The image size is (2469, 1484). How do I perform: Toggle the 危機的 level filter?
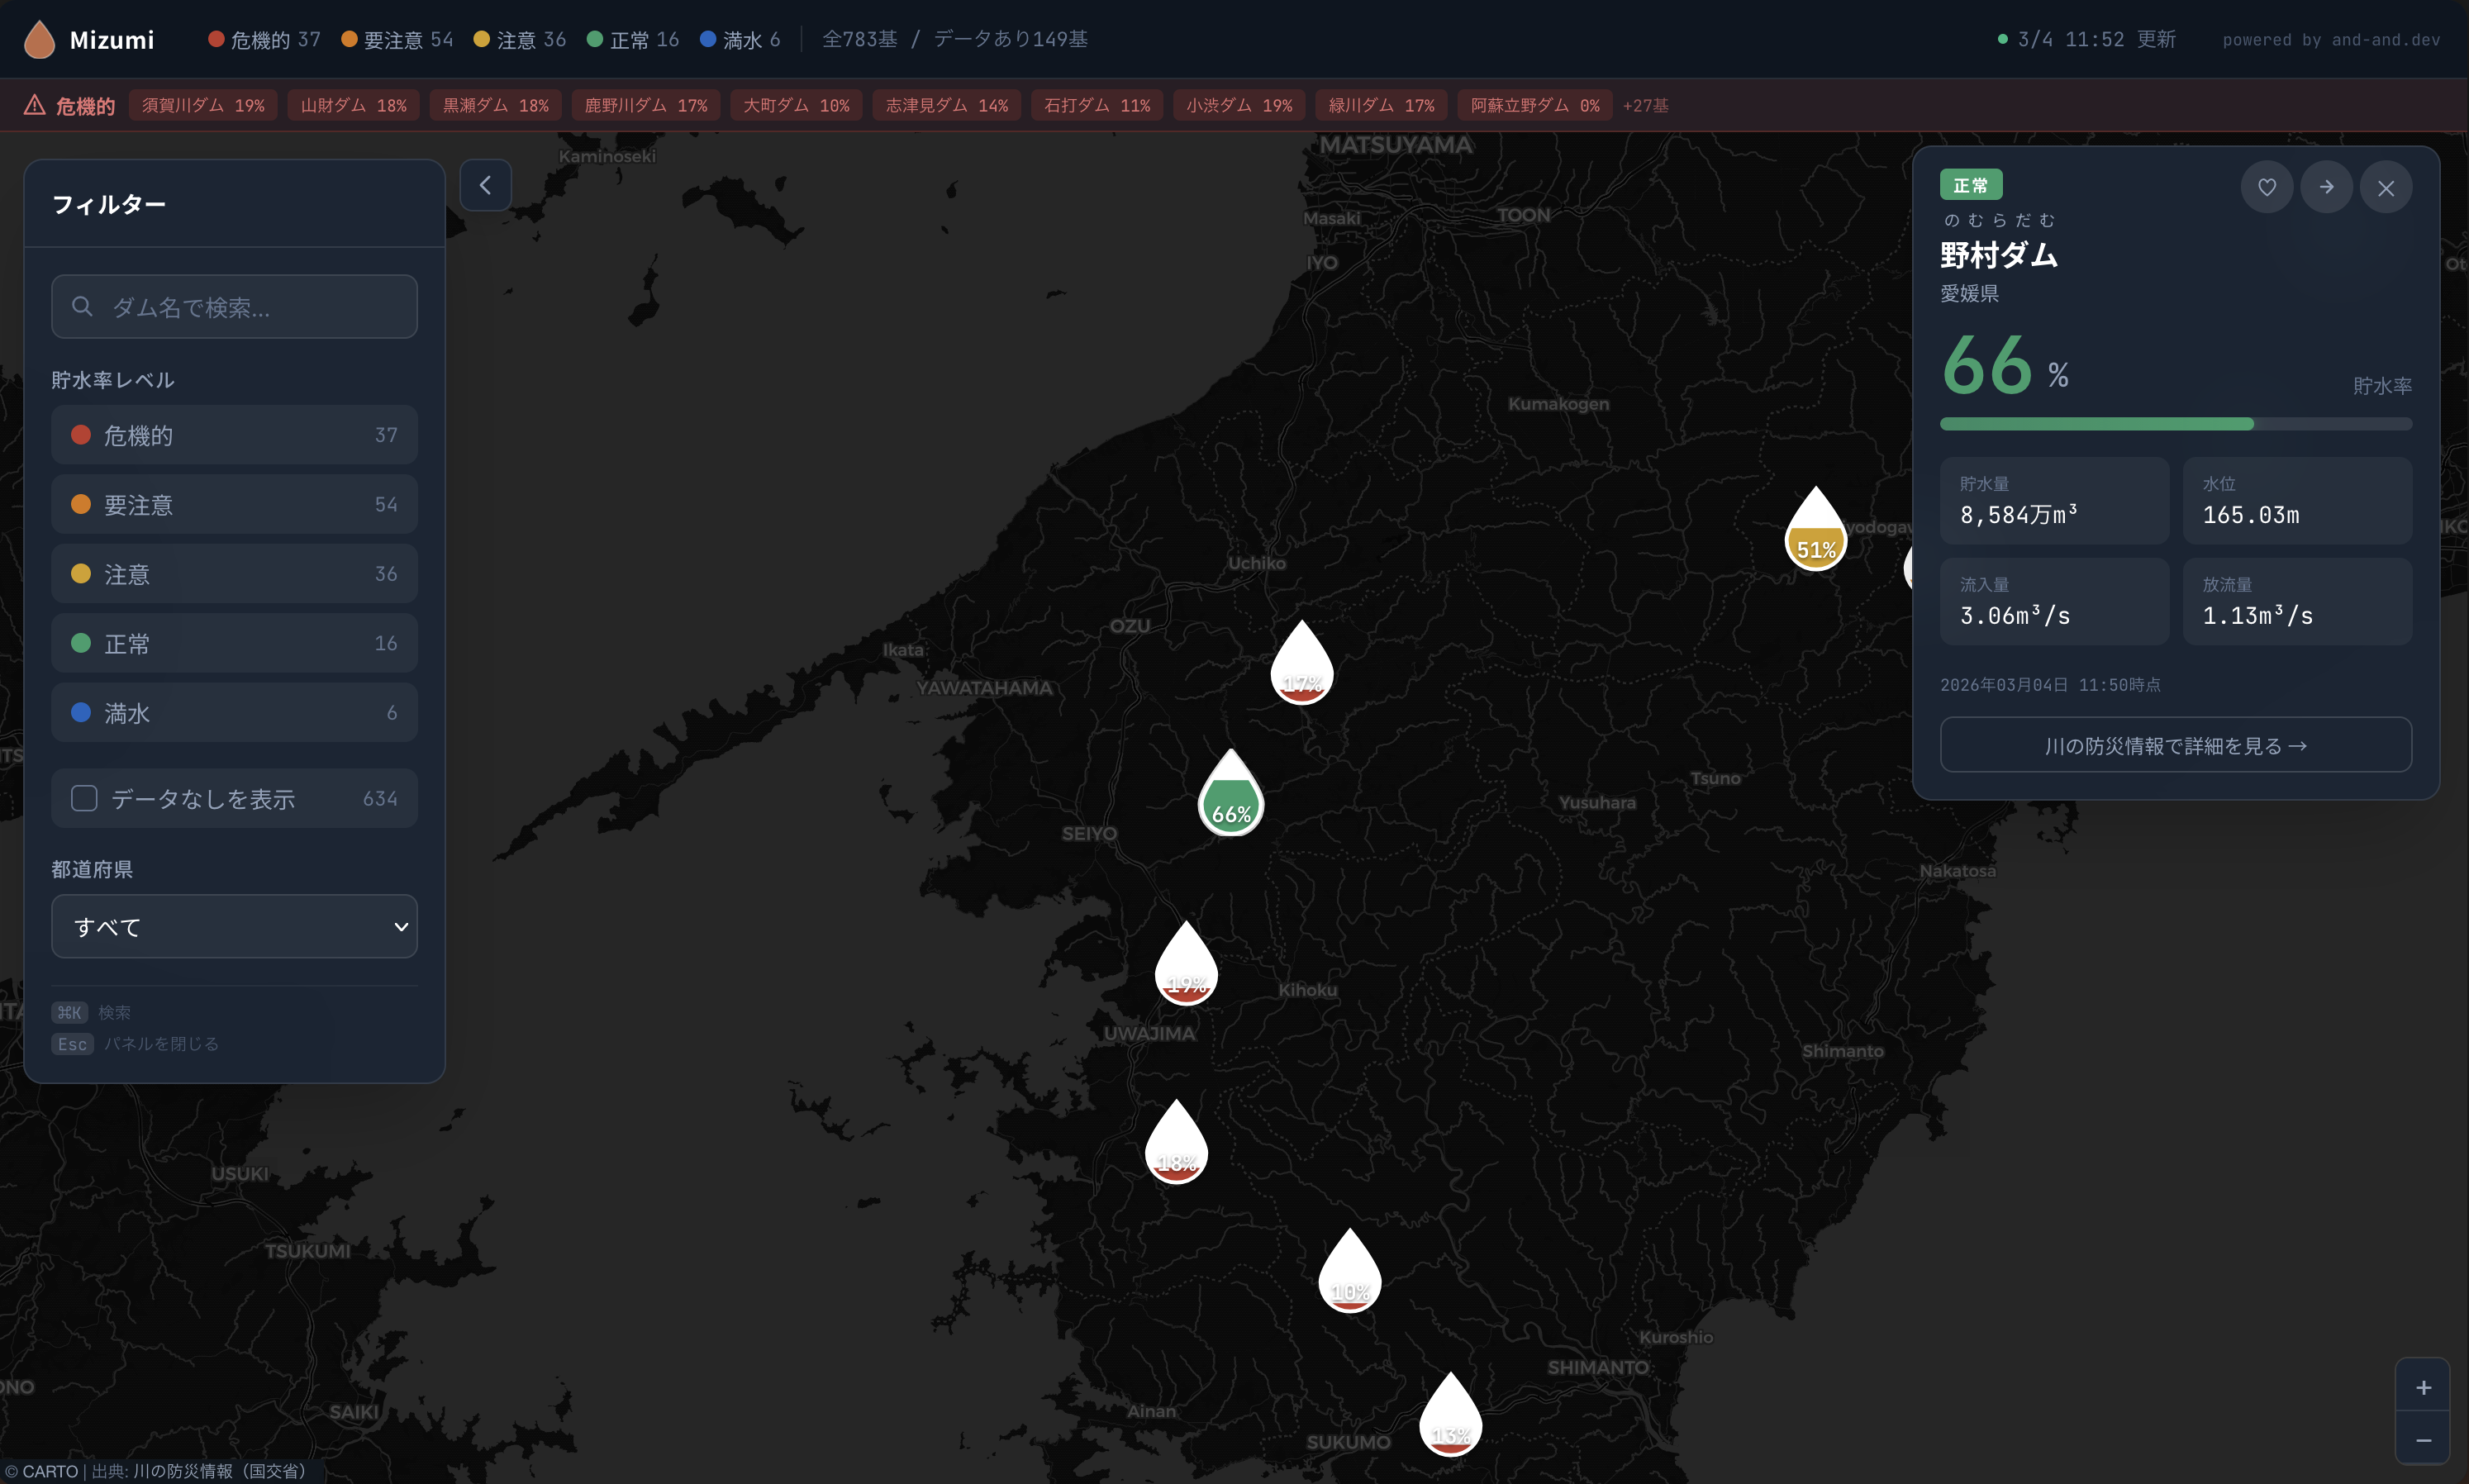[x=234, y=435]
